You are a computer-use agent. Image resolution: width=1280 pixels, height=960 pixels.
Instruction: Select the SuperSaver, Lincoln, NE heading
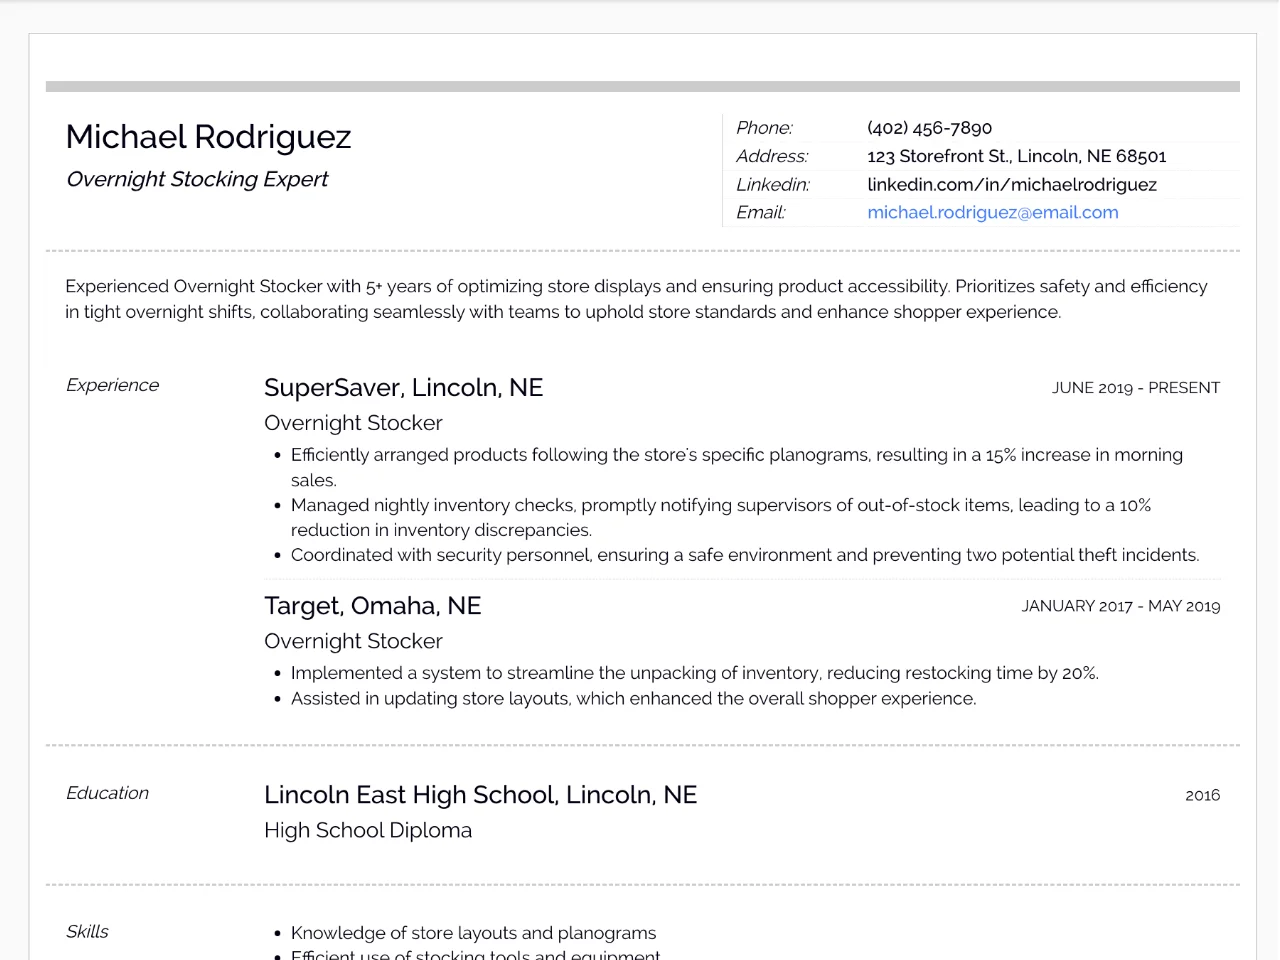tap(403, 388)
